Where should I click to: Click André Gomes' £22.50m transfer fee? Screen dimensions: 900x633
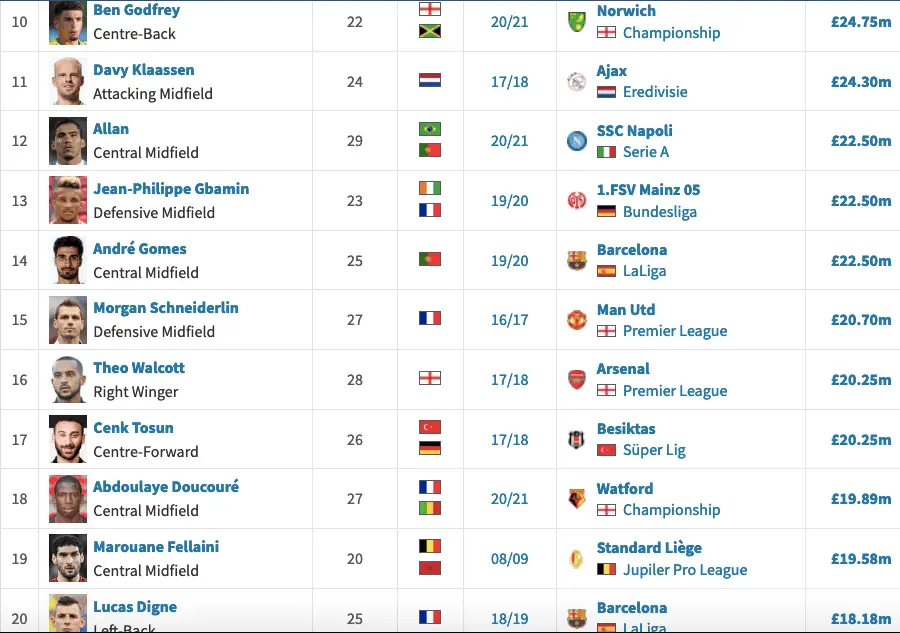pos(860,261)
